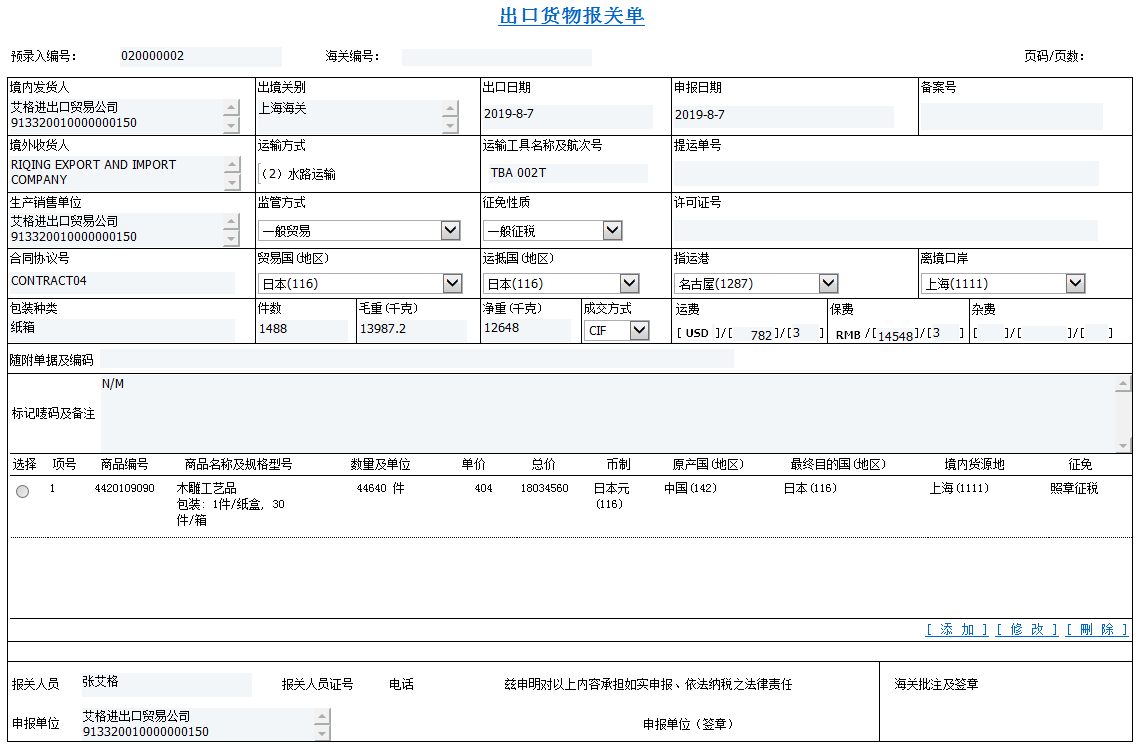This screenshot has height=748, width=1139.
Task: Click the 删除 link
Action: tap(1097, 630)
